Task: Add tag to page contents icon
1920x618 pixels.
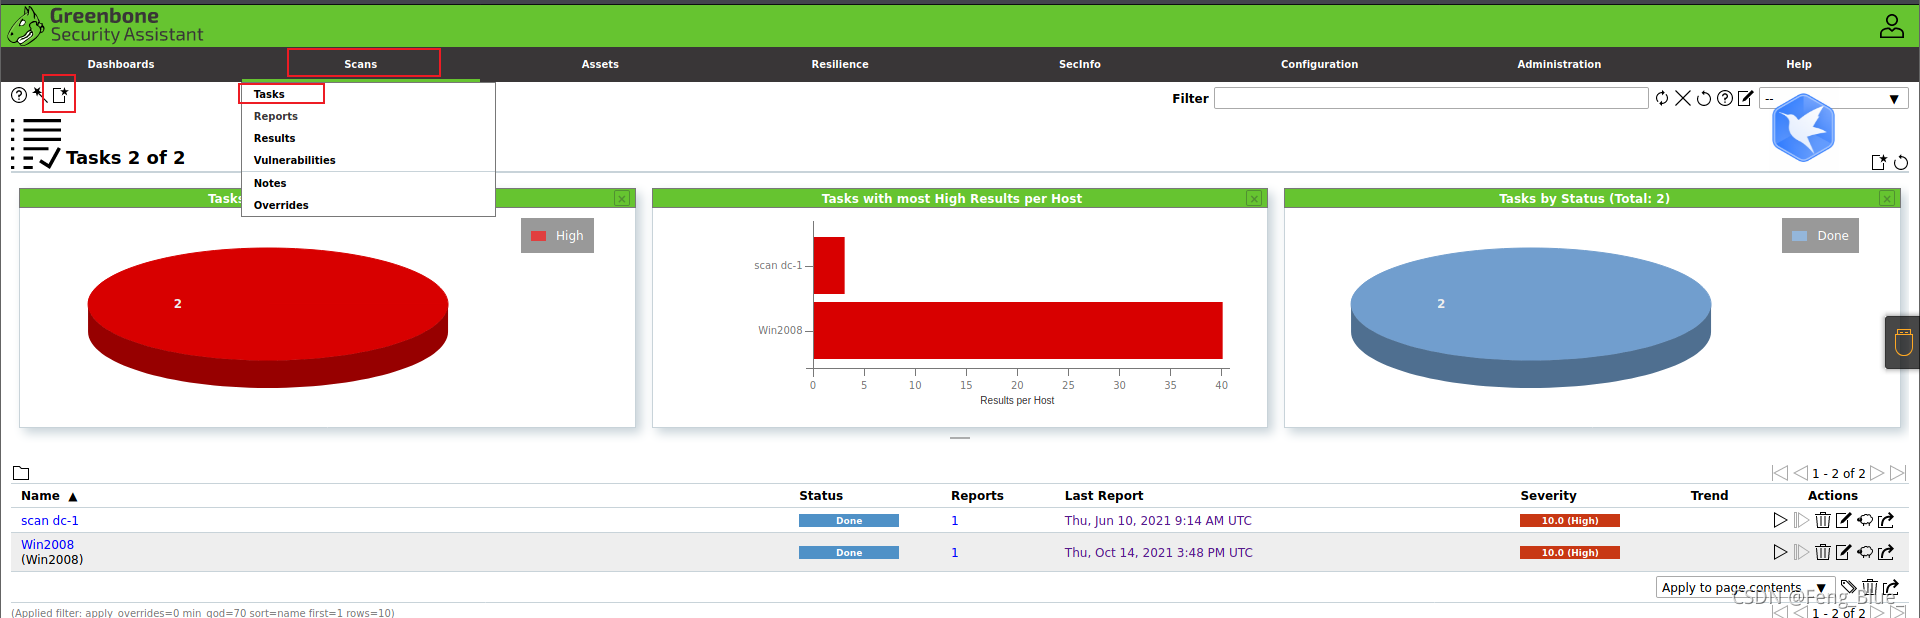Action: (1848, 587)
